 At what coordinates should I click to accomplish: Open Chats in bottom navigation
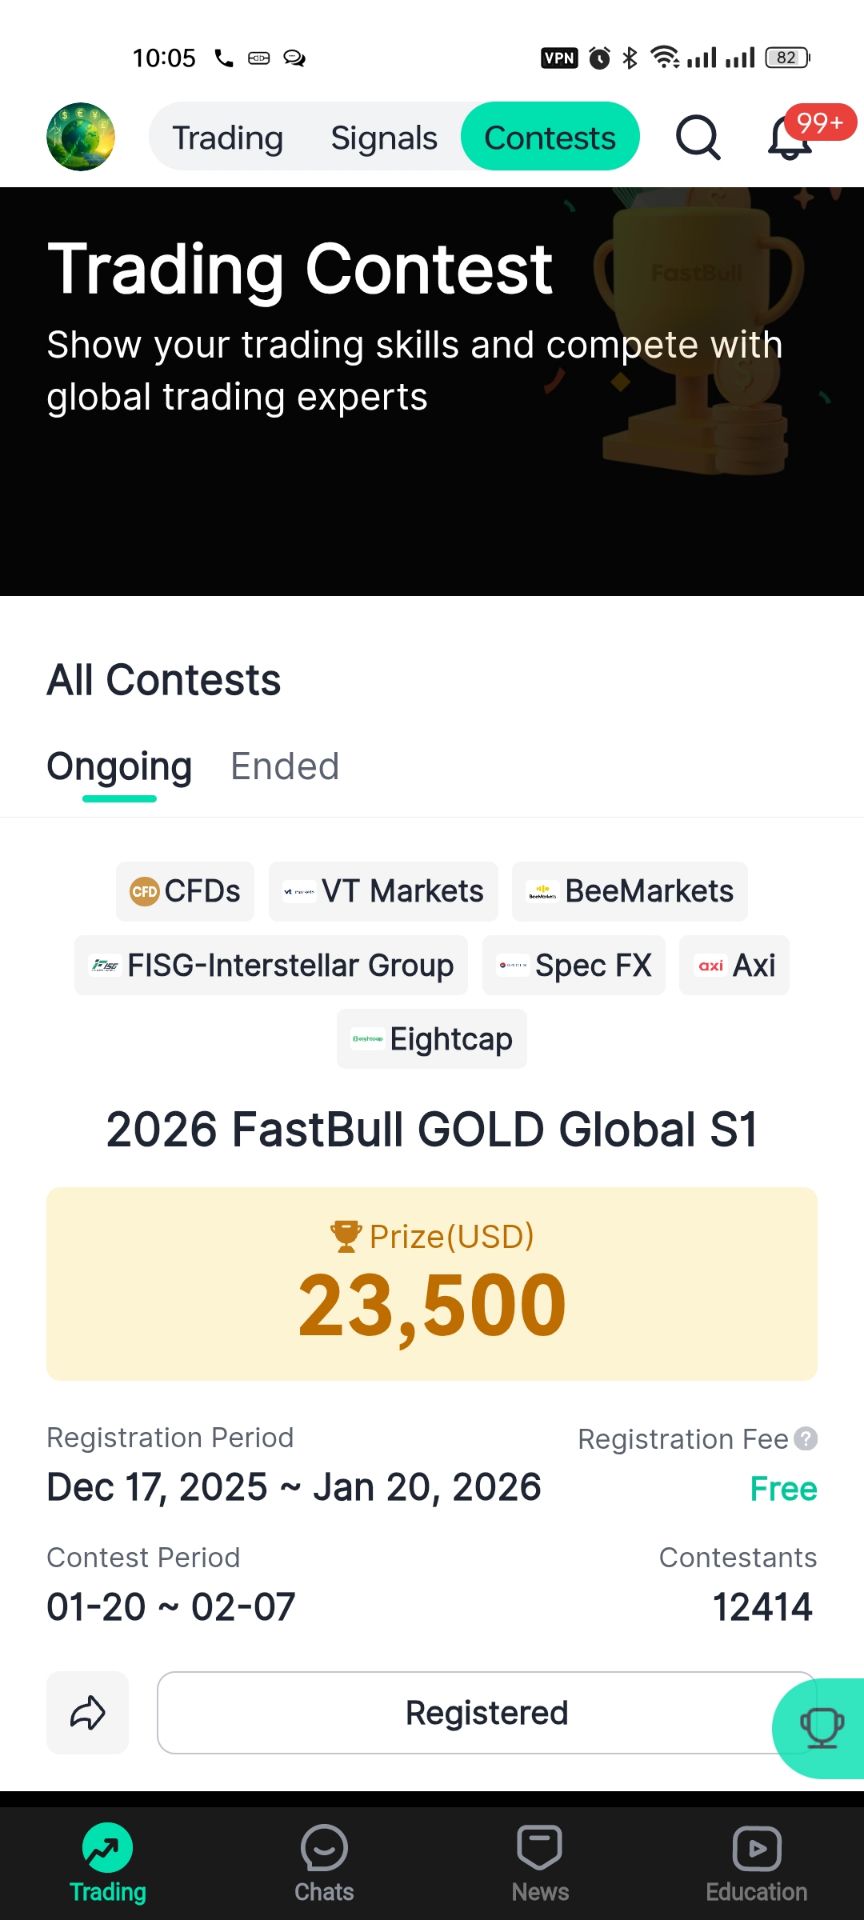pyautogui.click(x=324, y=1863)
